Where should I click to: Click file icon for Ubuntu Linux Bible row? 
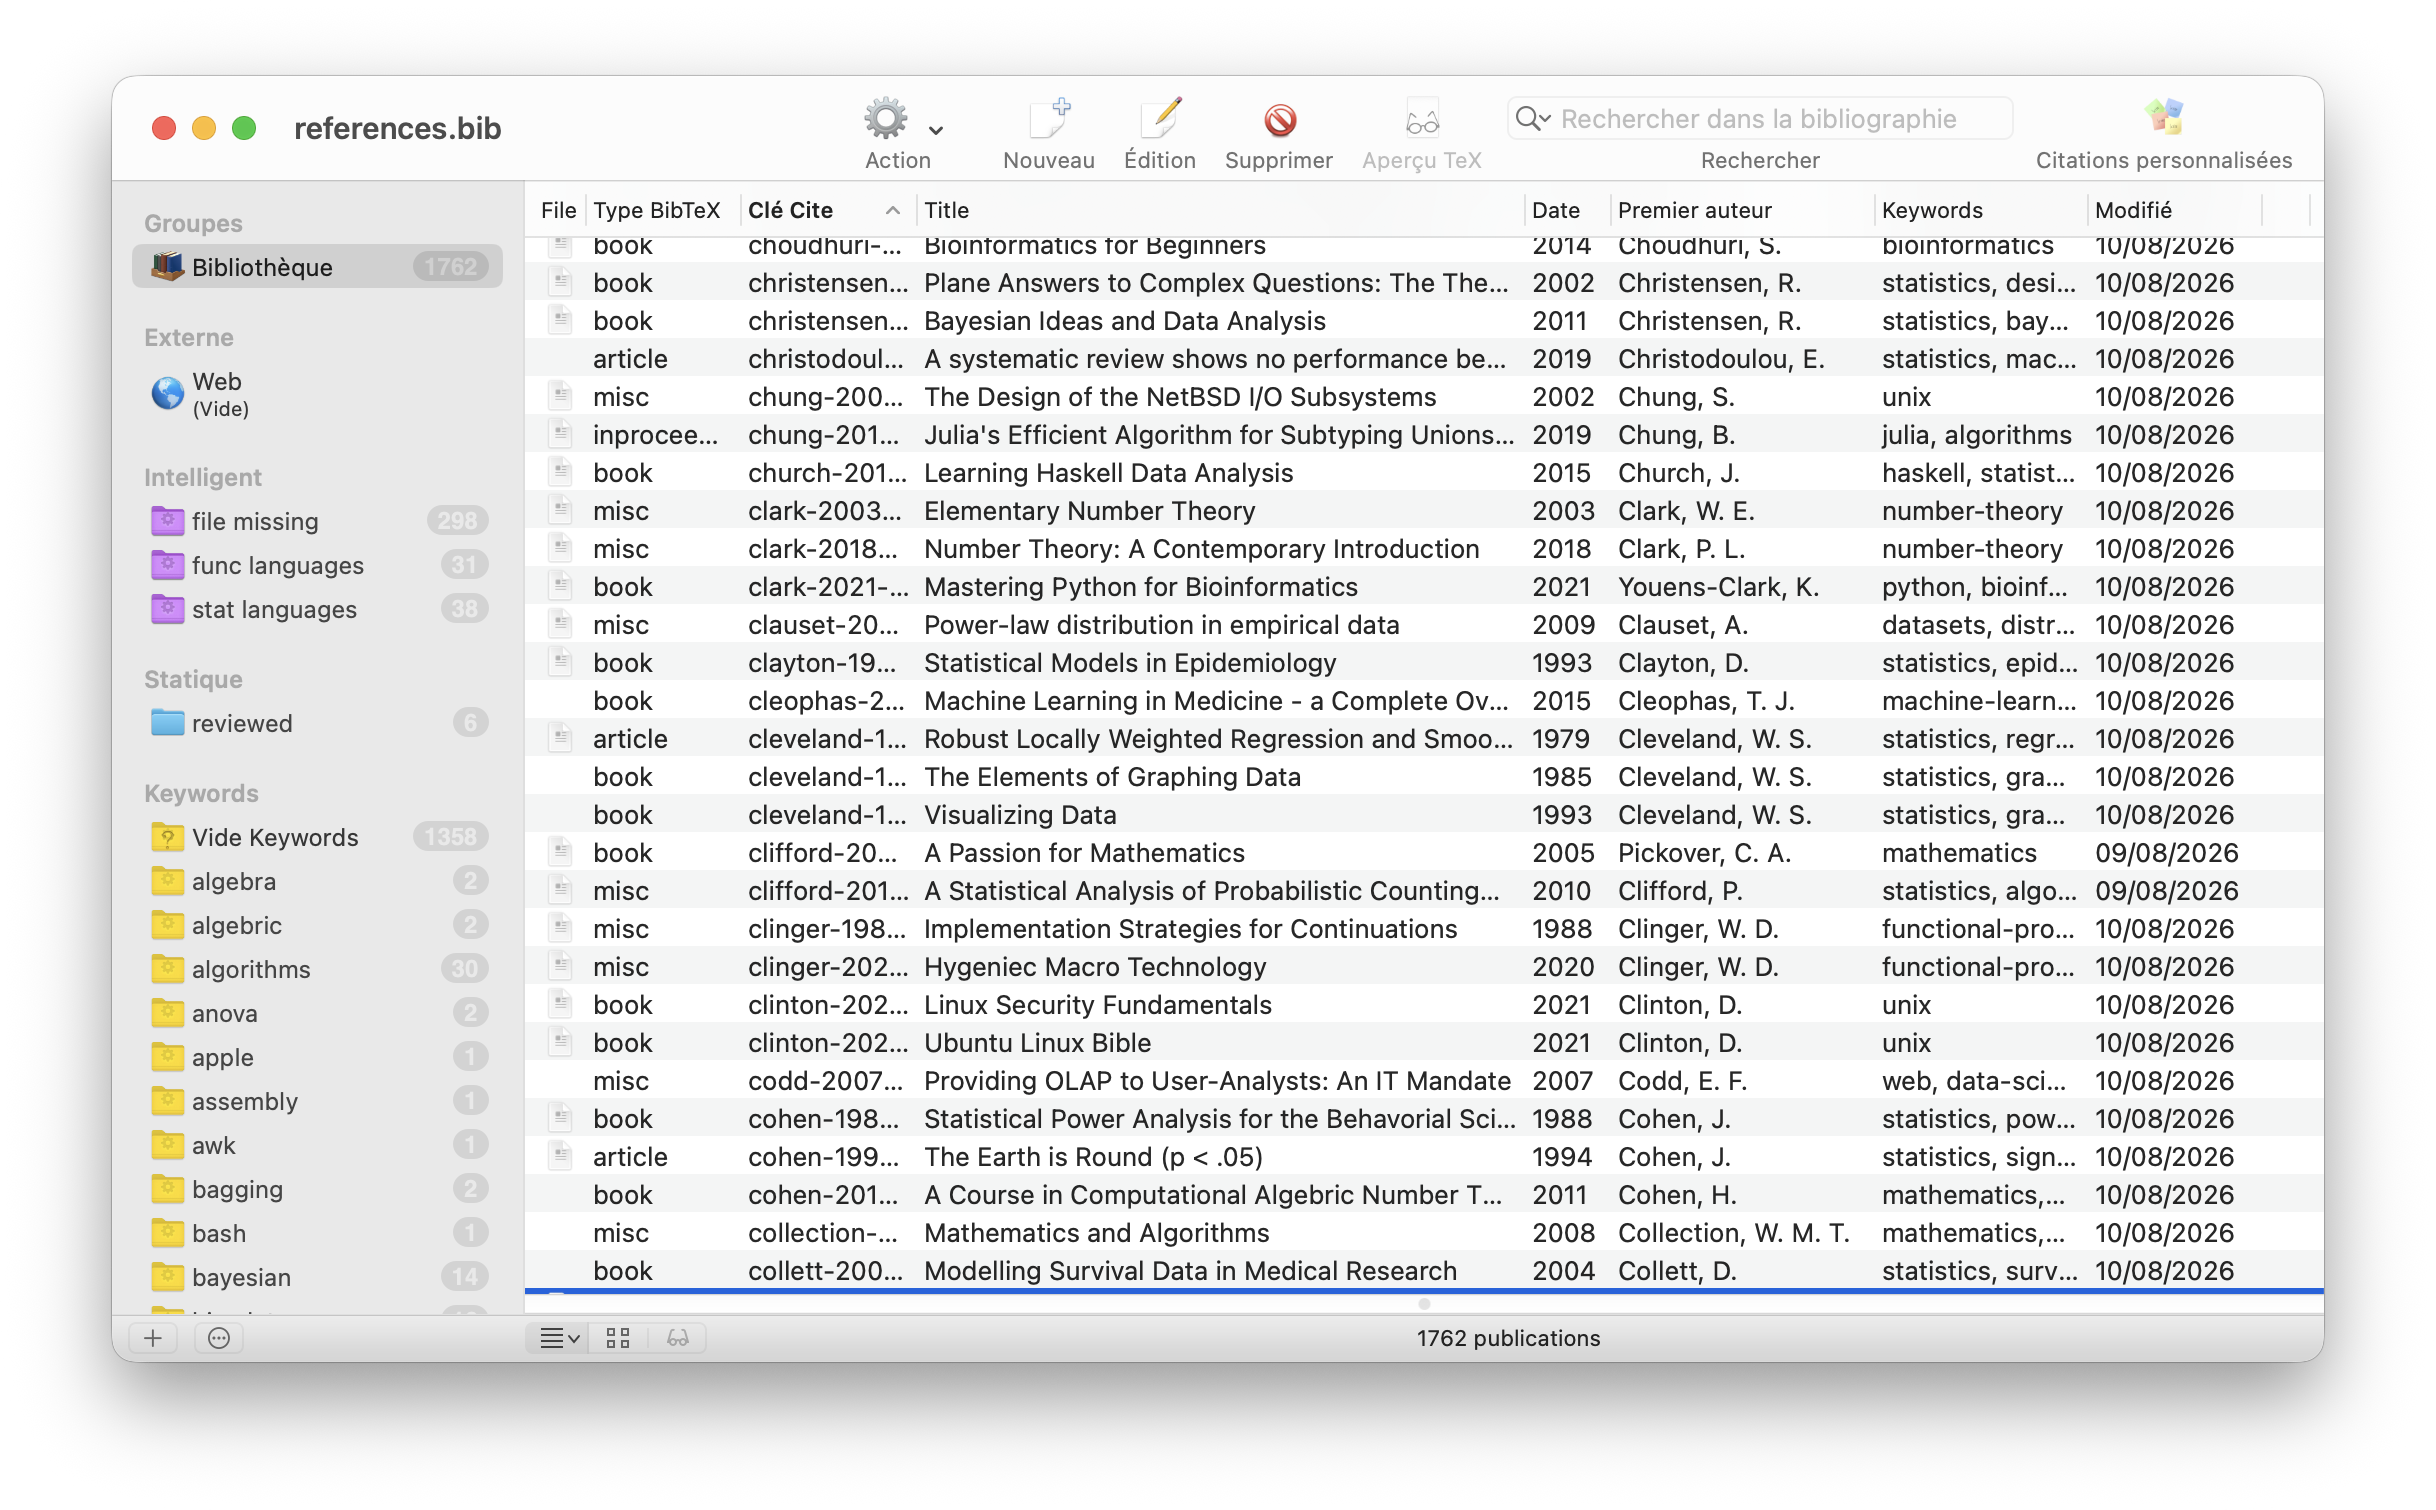click(561, 1042)
